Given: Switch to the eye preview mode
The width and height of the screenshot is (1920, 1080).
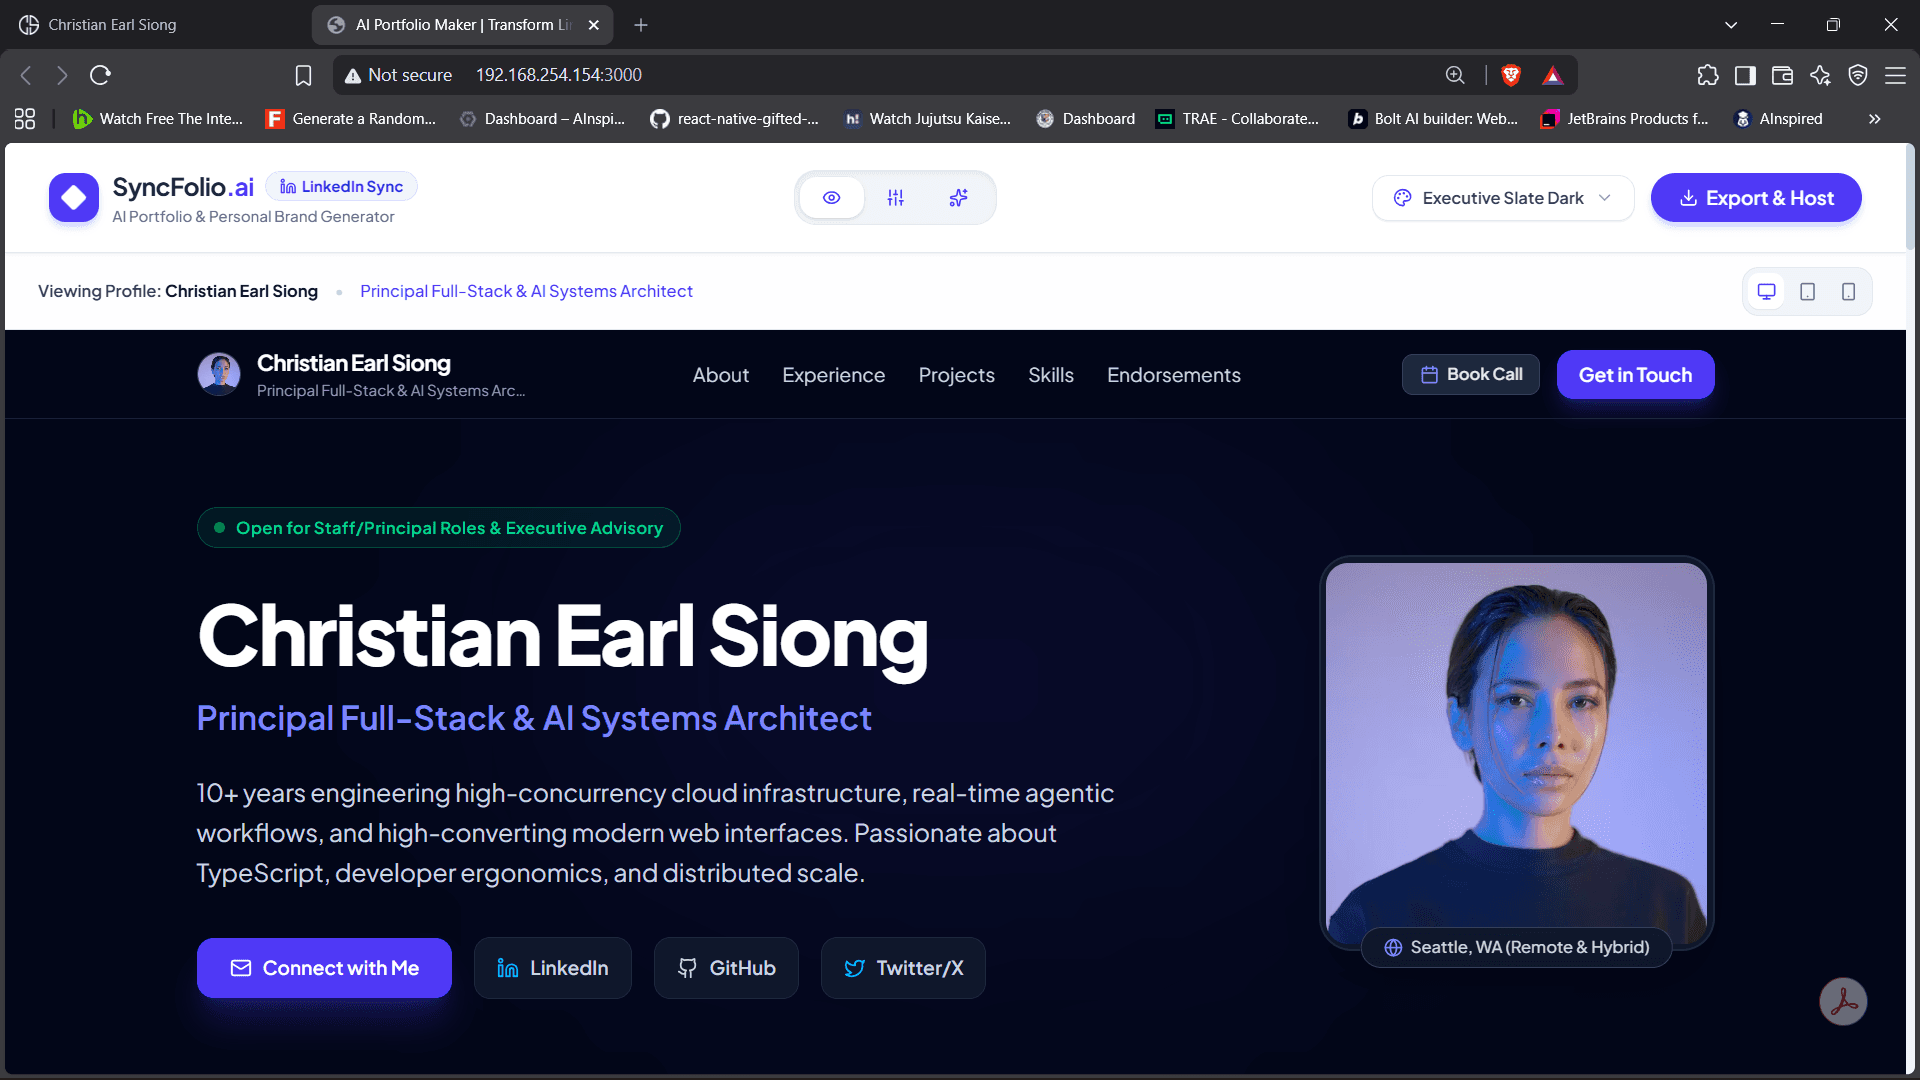Looking at the screenshot, I should pos(832,198).
